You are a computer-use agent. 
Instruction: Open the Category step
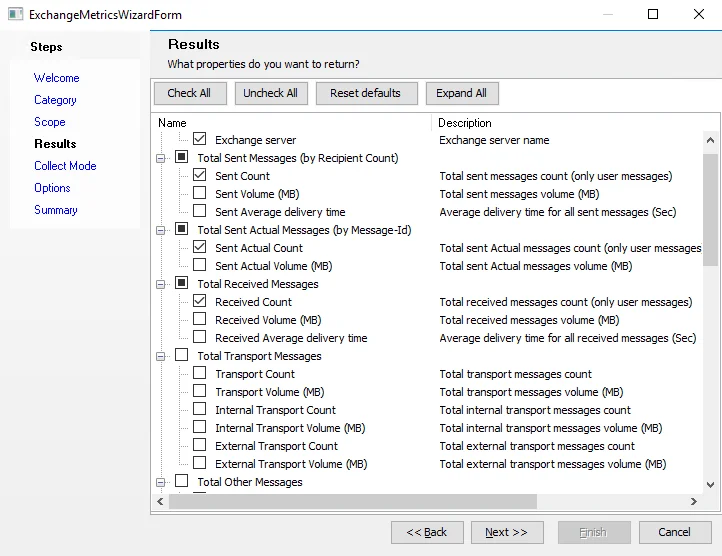55,100
